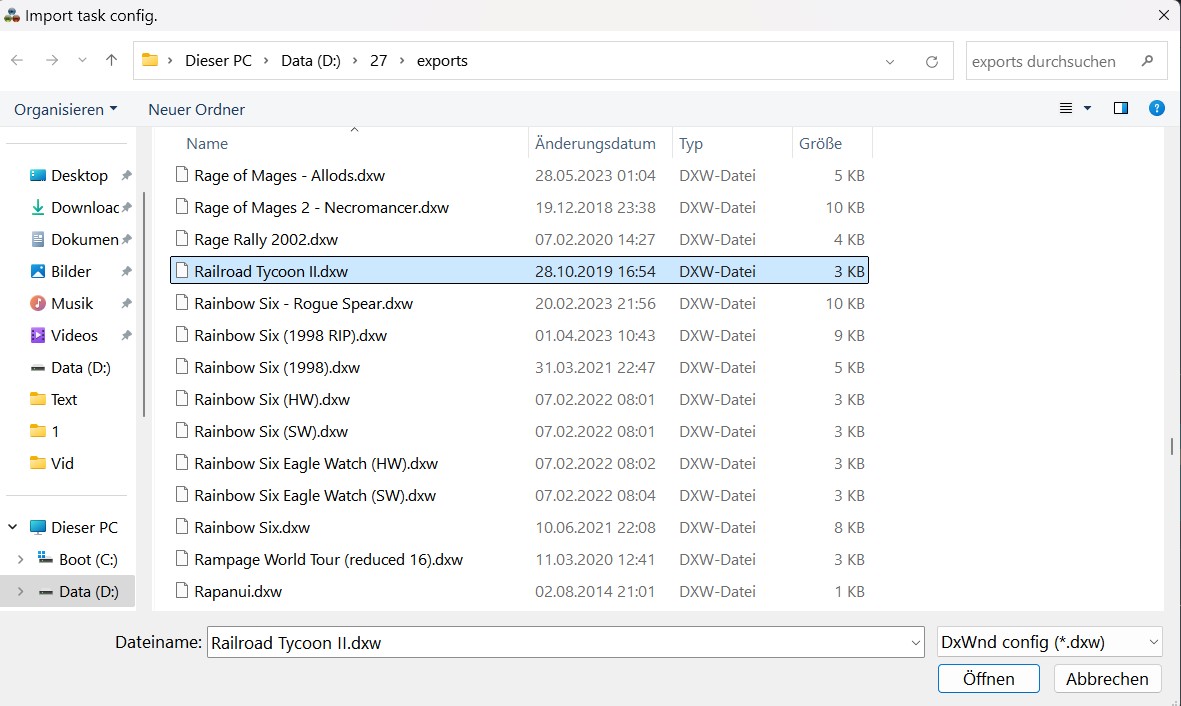Open the Organisieren dropdown menu
The width and height of the screenshot is (1181, 706).
coord(66,109)
